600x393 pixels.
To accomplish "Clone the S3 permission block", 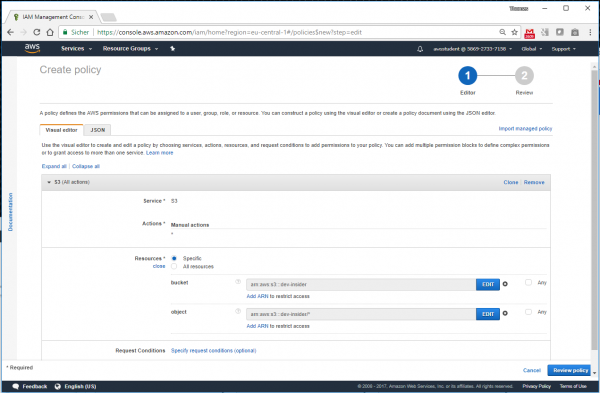I will 510,182.
